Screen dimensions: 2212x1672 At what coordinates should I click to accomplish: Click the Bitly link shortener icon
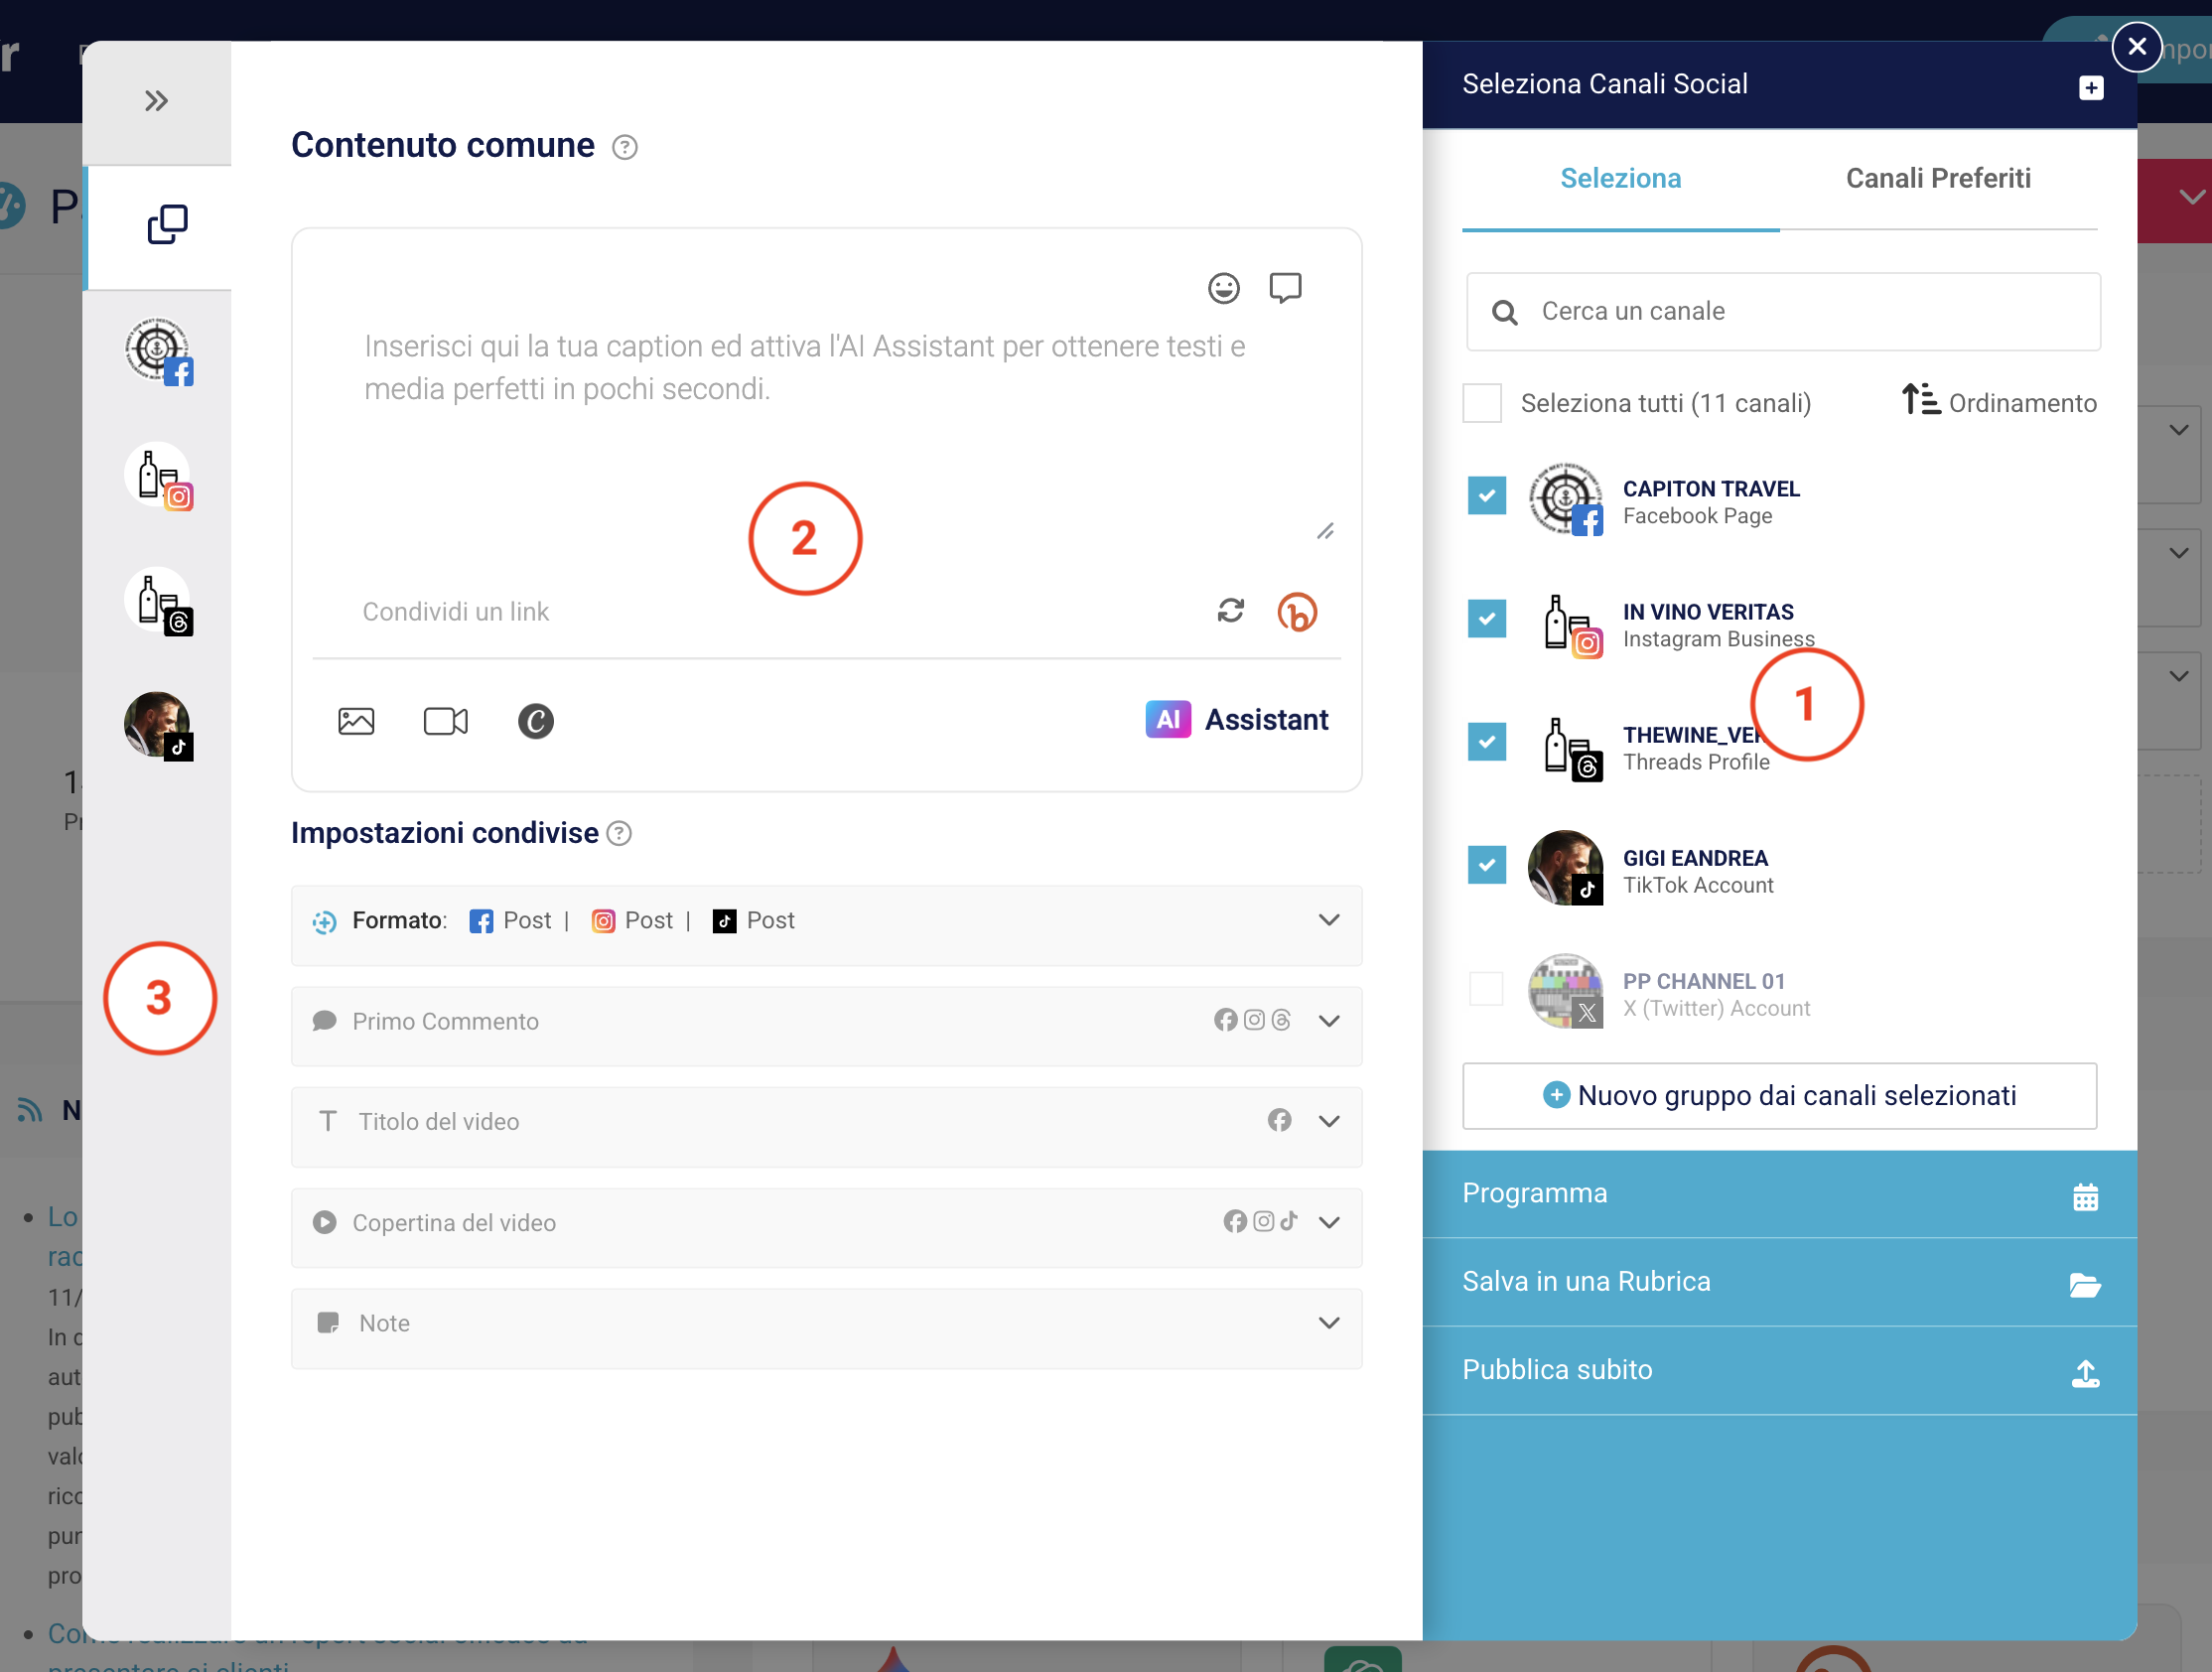tap(1297, 612)
